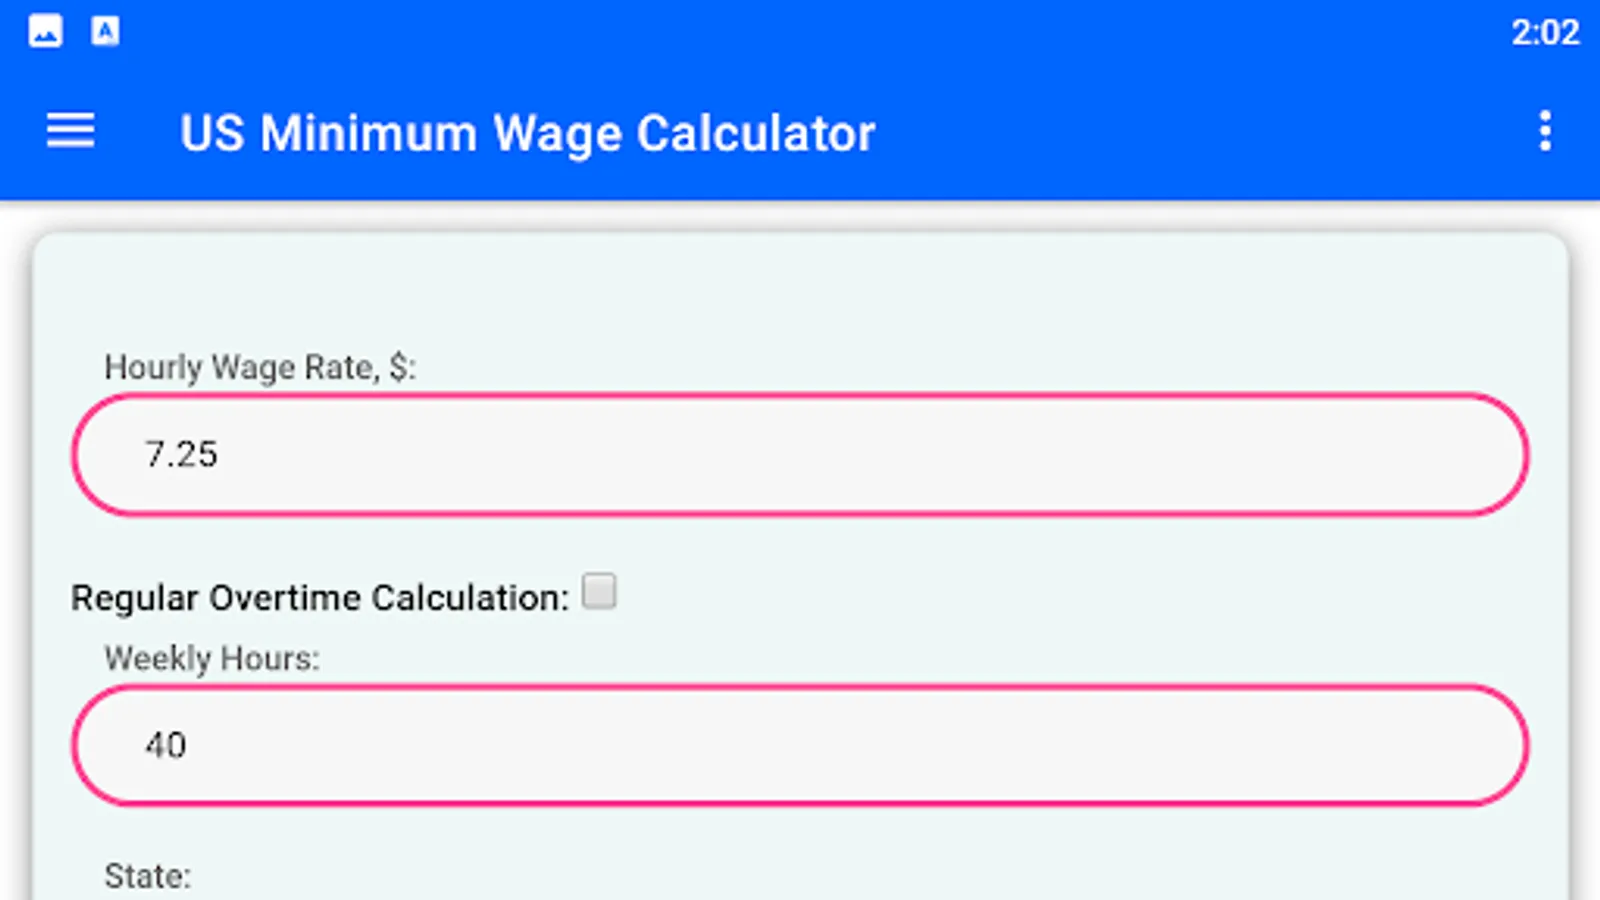Select the Hourly Wage Rate, $ label
1600x900 pixels.
click(x=260, y=368)
